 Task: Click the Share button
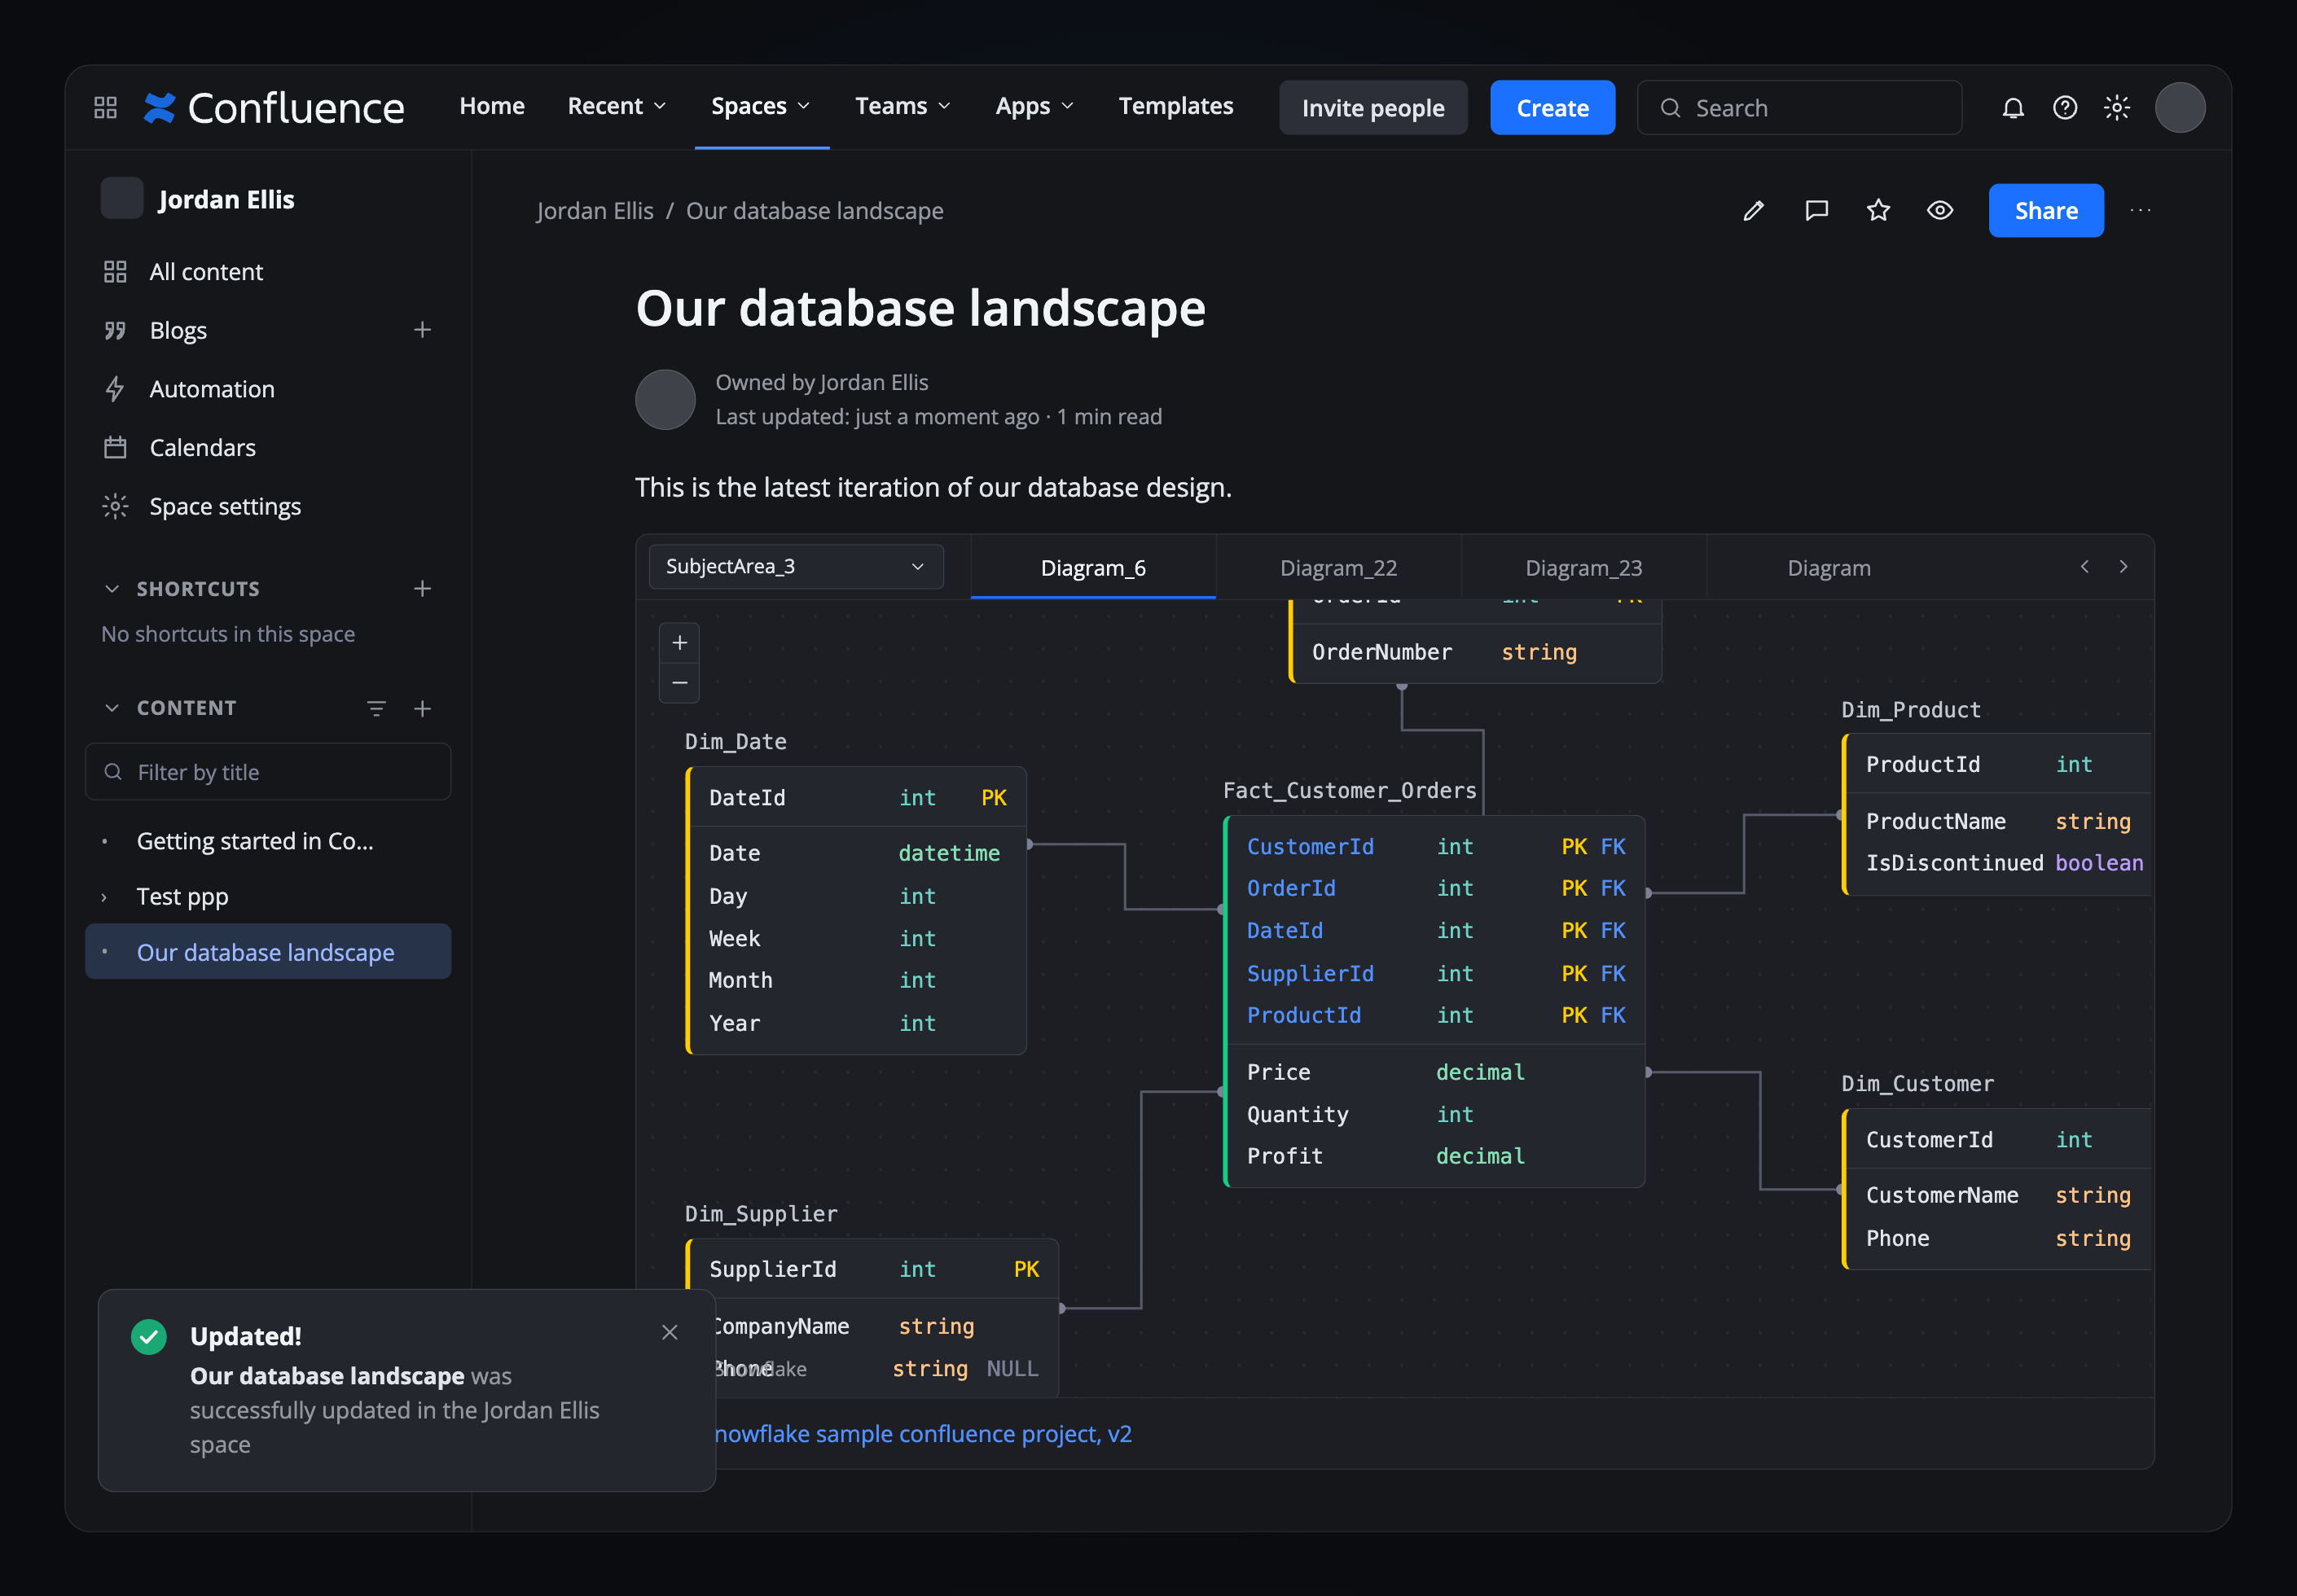2046,210
